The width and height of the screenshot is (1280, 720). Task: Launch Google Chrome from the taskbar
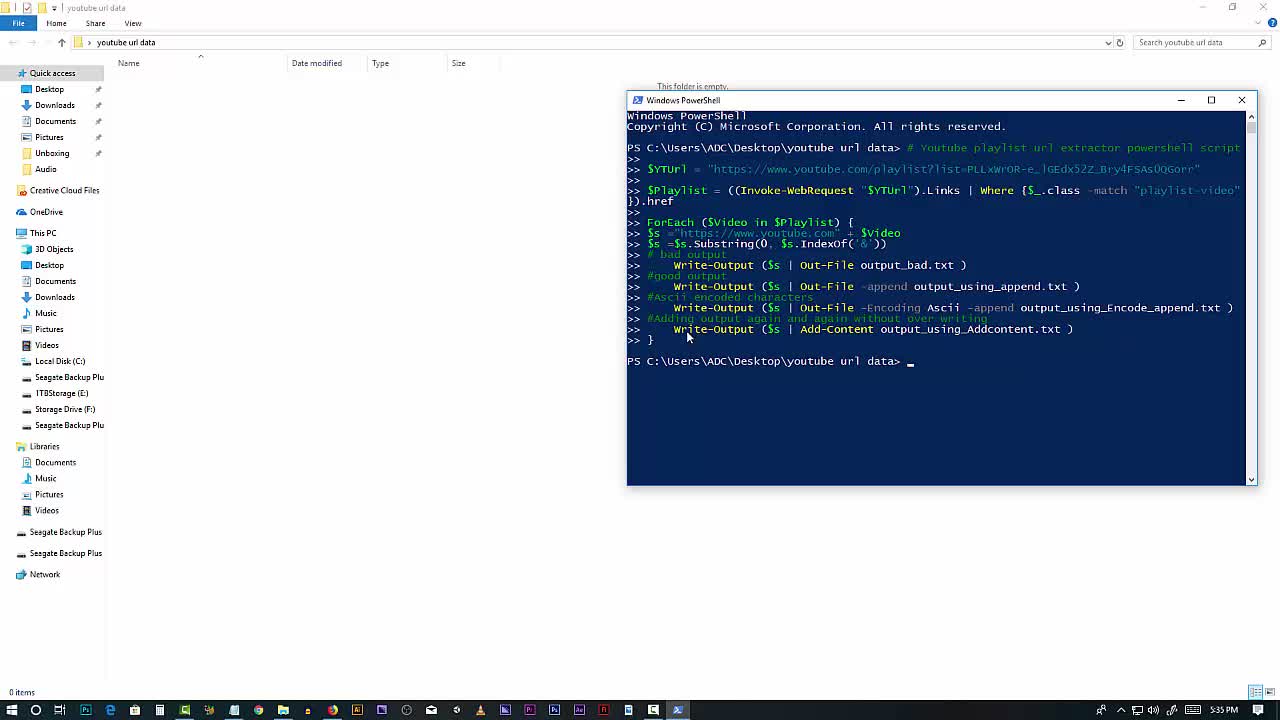tap(258, 710)
